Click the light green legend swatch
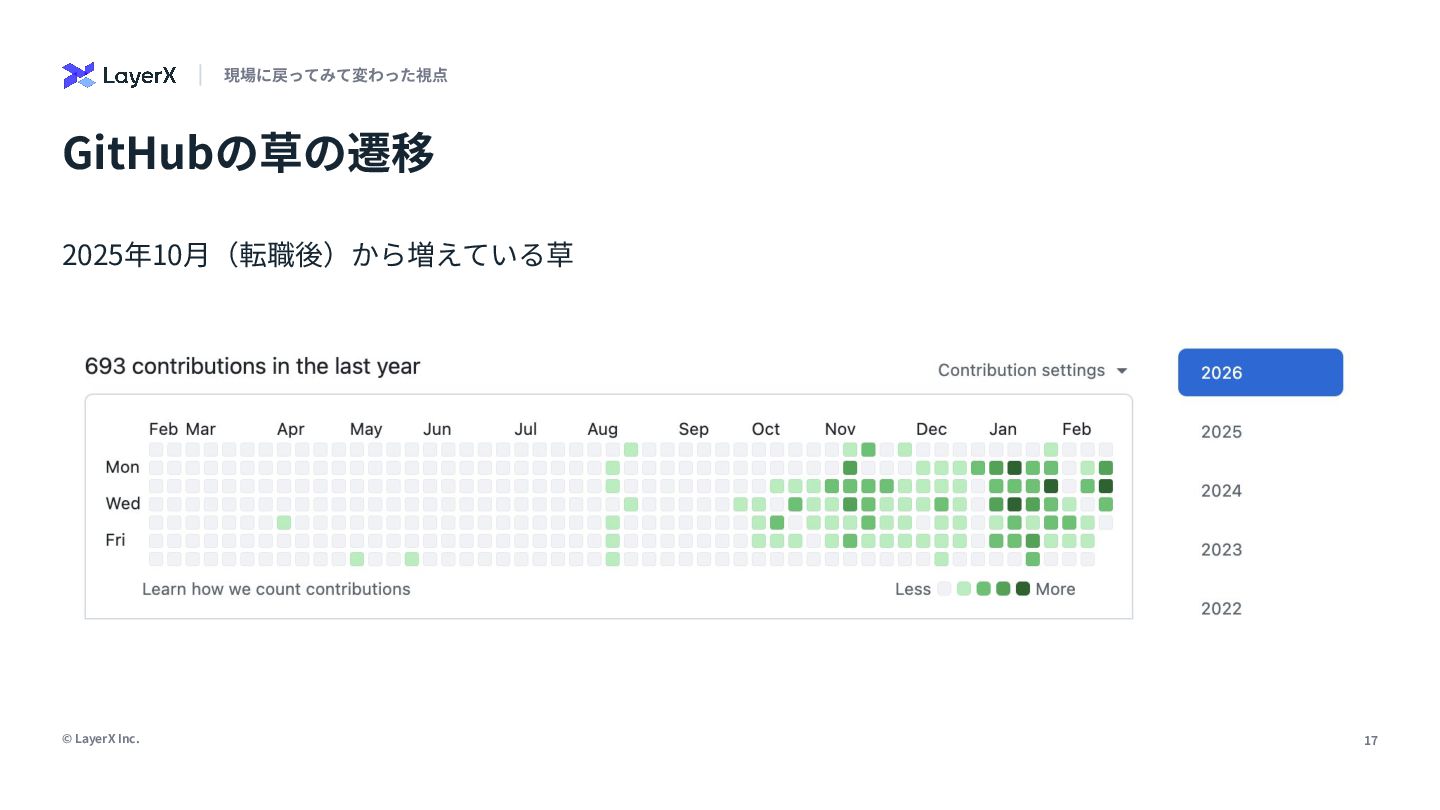The width and height of the screenshot is (1440, 810). (964, 589)
